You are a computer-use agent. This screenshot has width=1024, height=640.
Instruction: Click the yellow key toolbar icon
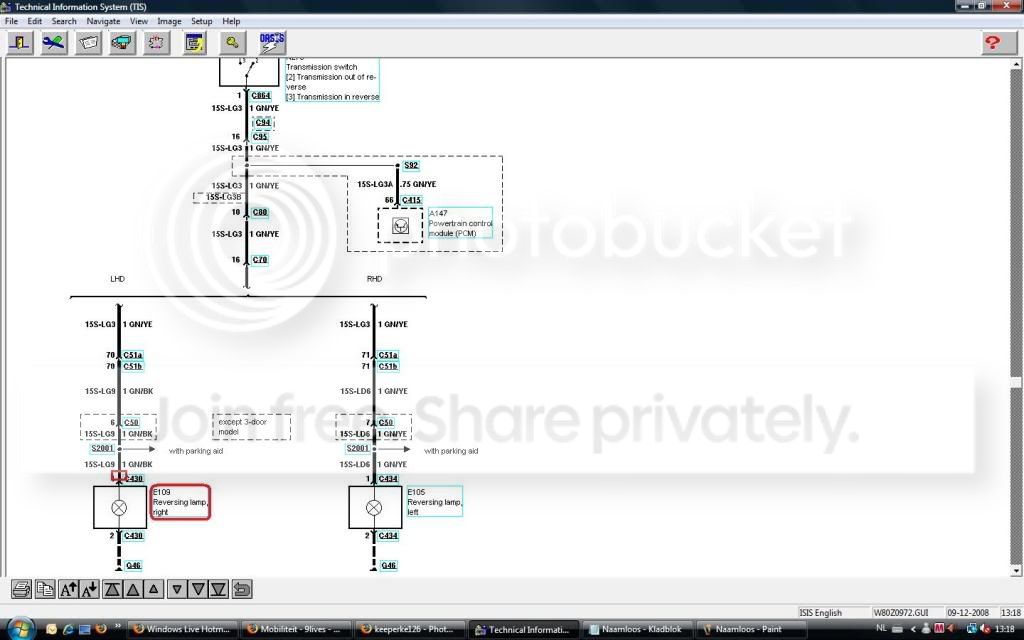pos(232,43)
